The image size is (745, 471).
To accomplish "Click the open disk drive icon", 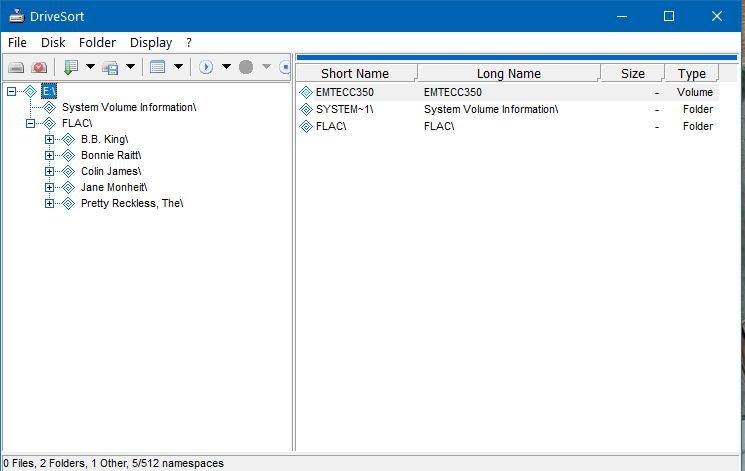I will point(16,67).
